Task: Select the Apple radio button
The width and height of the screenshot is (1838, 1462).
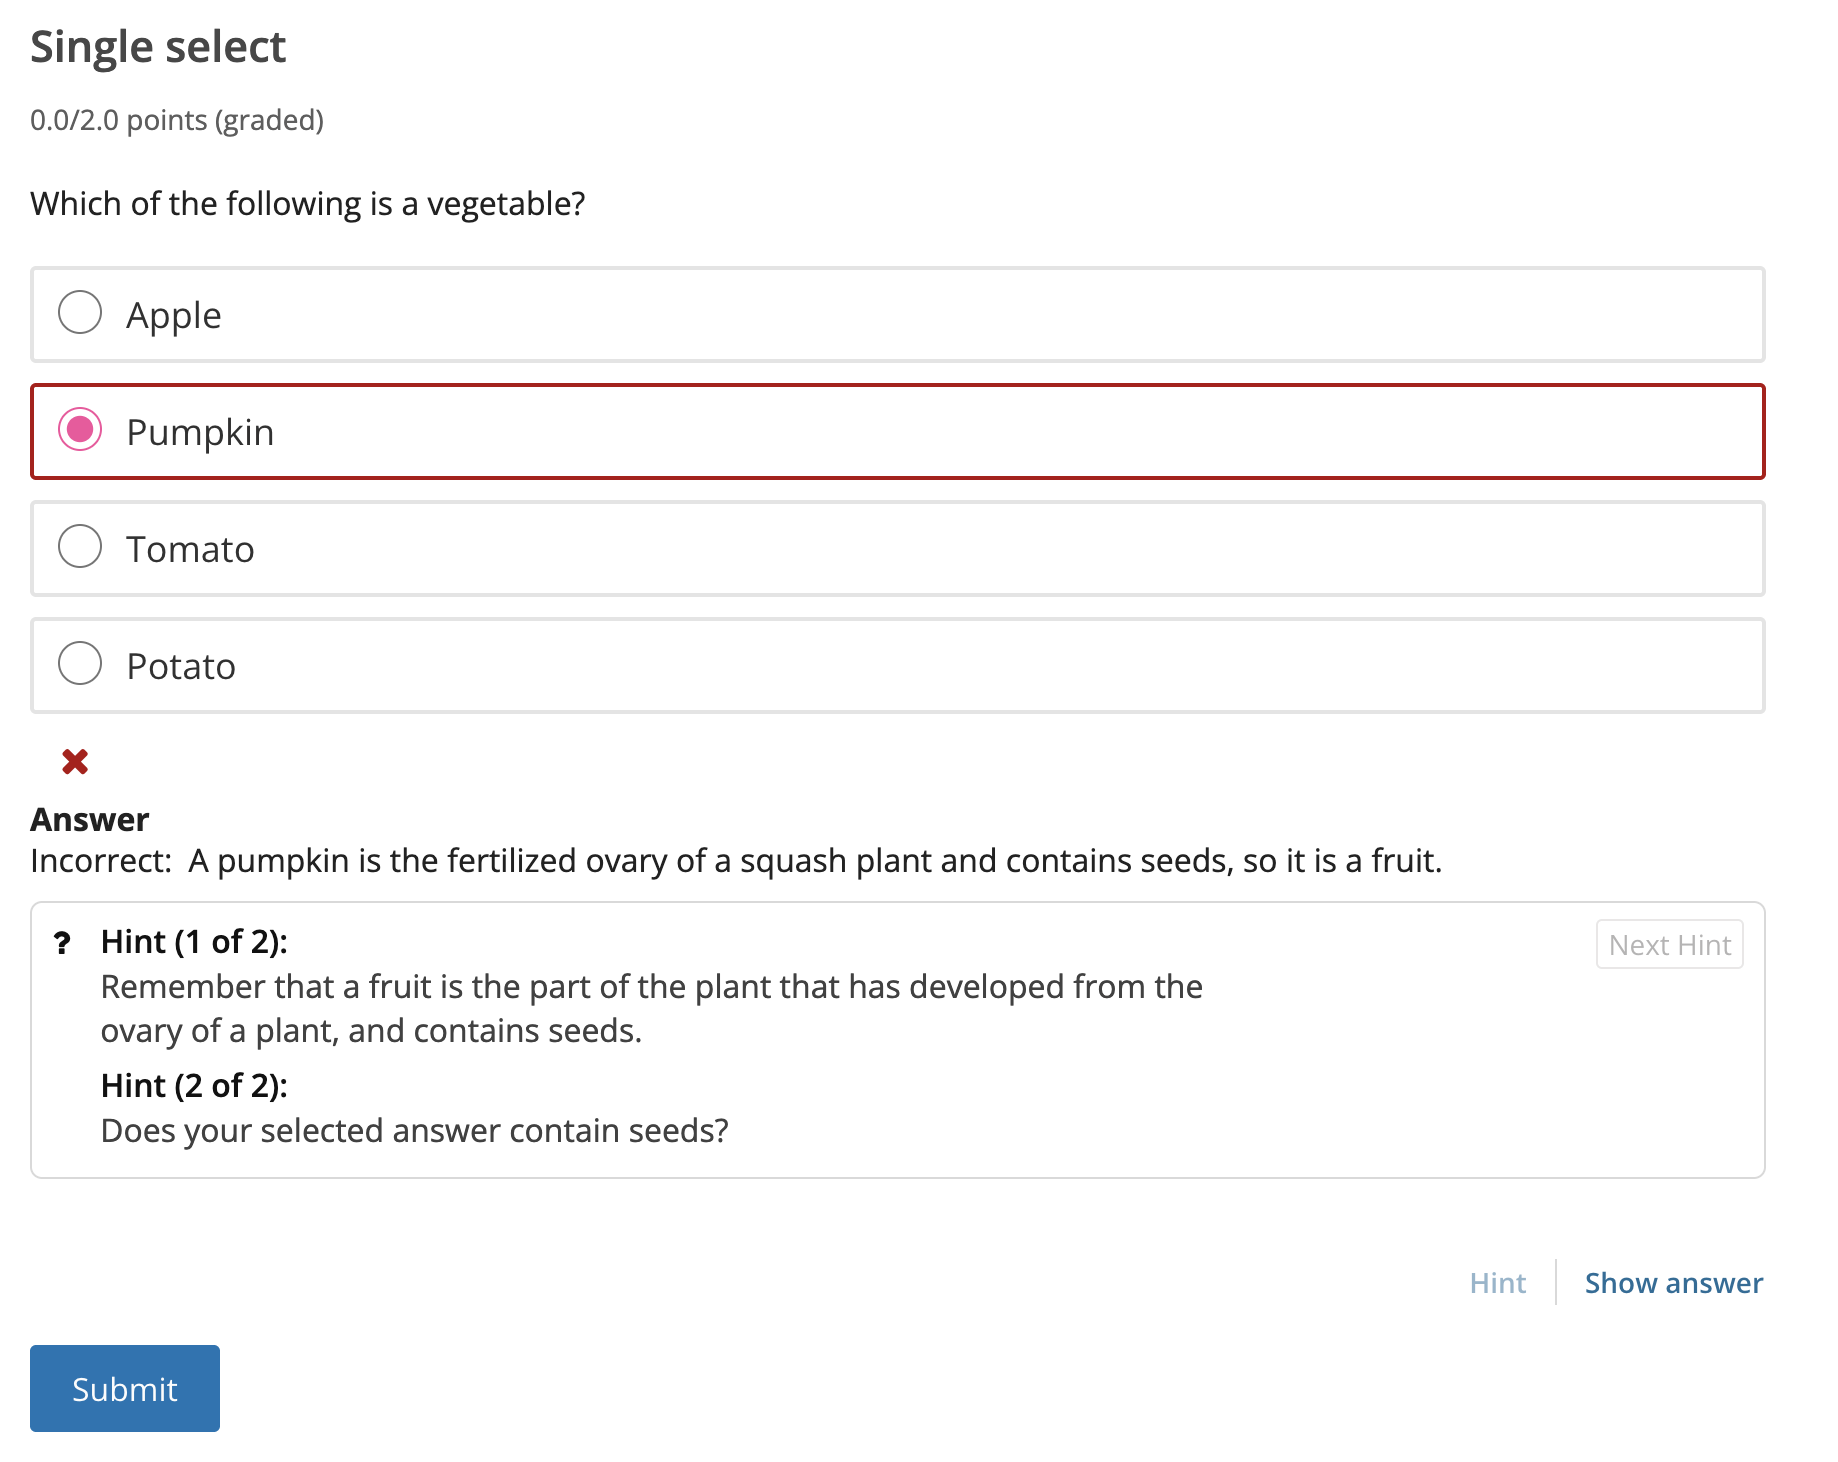Action: [80, 313]
